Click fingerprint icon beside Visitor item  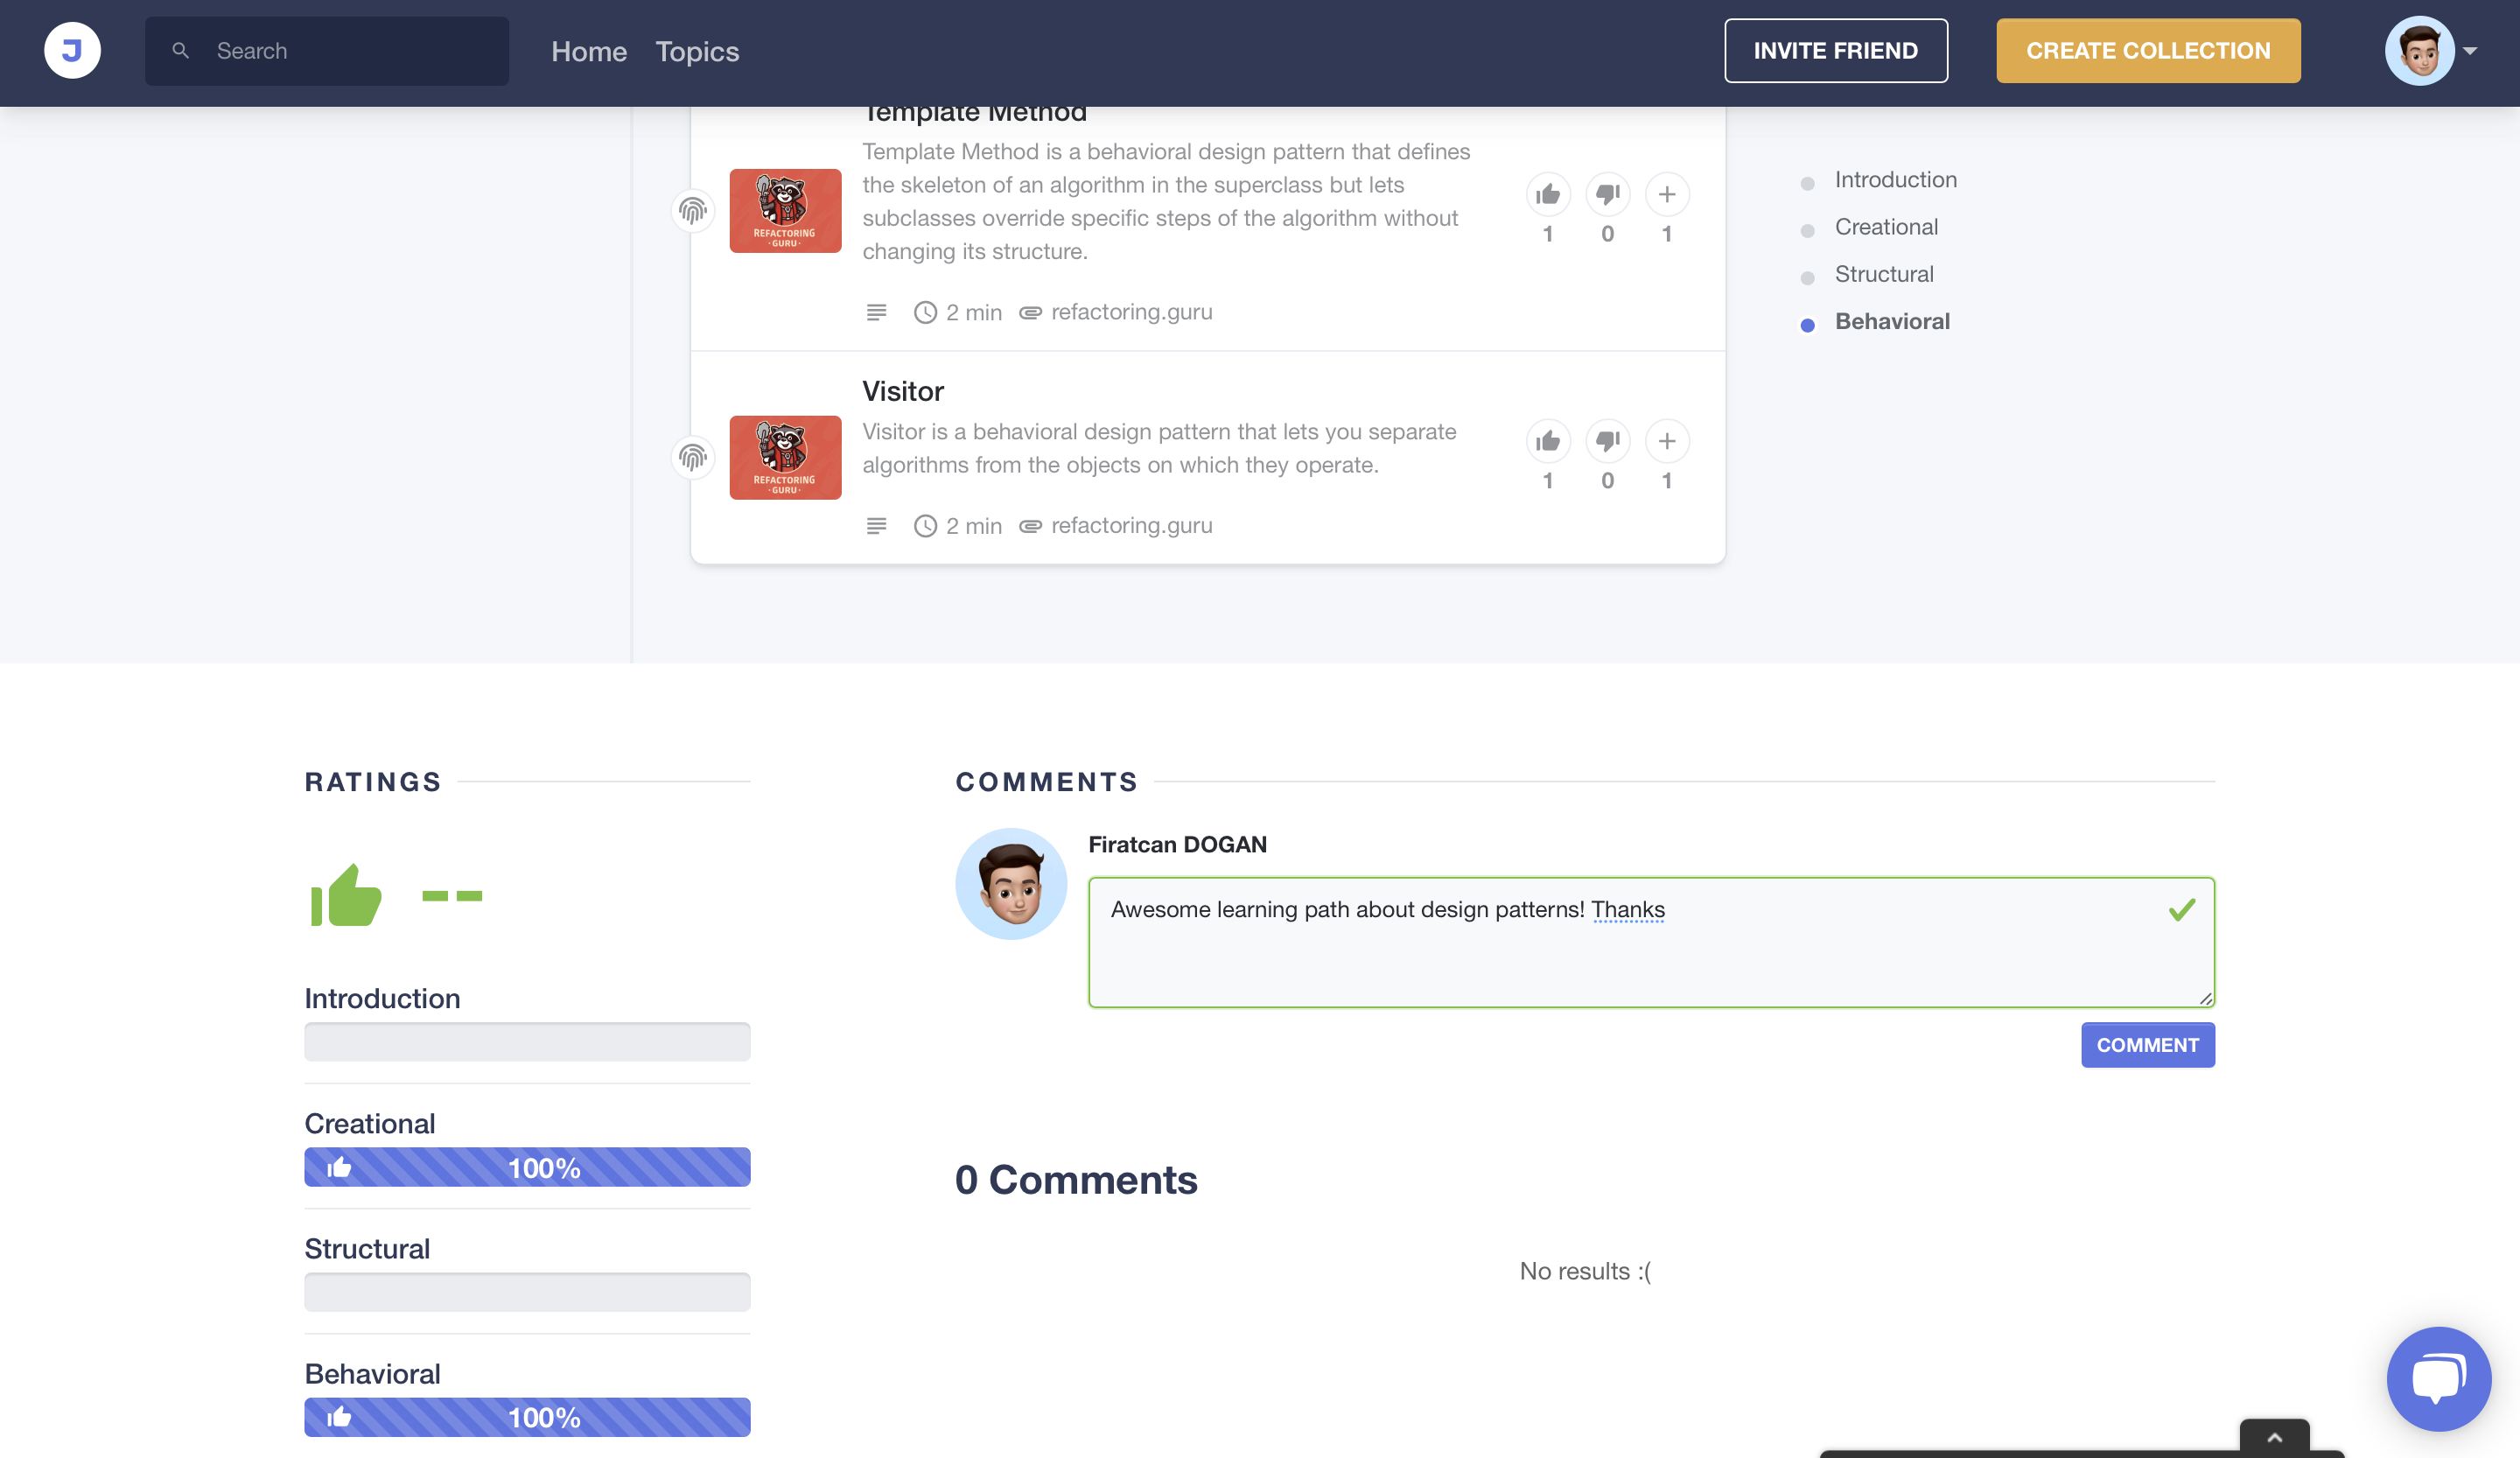tap(692, 458)
